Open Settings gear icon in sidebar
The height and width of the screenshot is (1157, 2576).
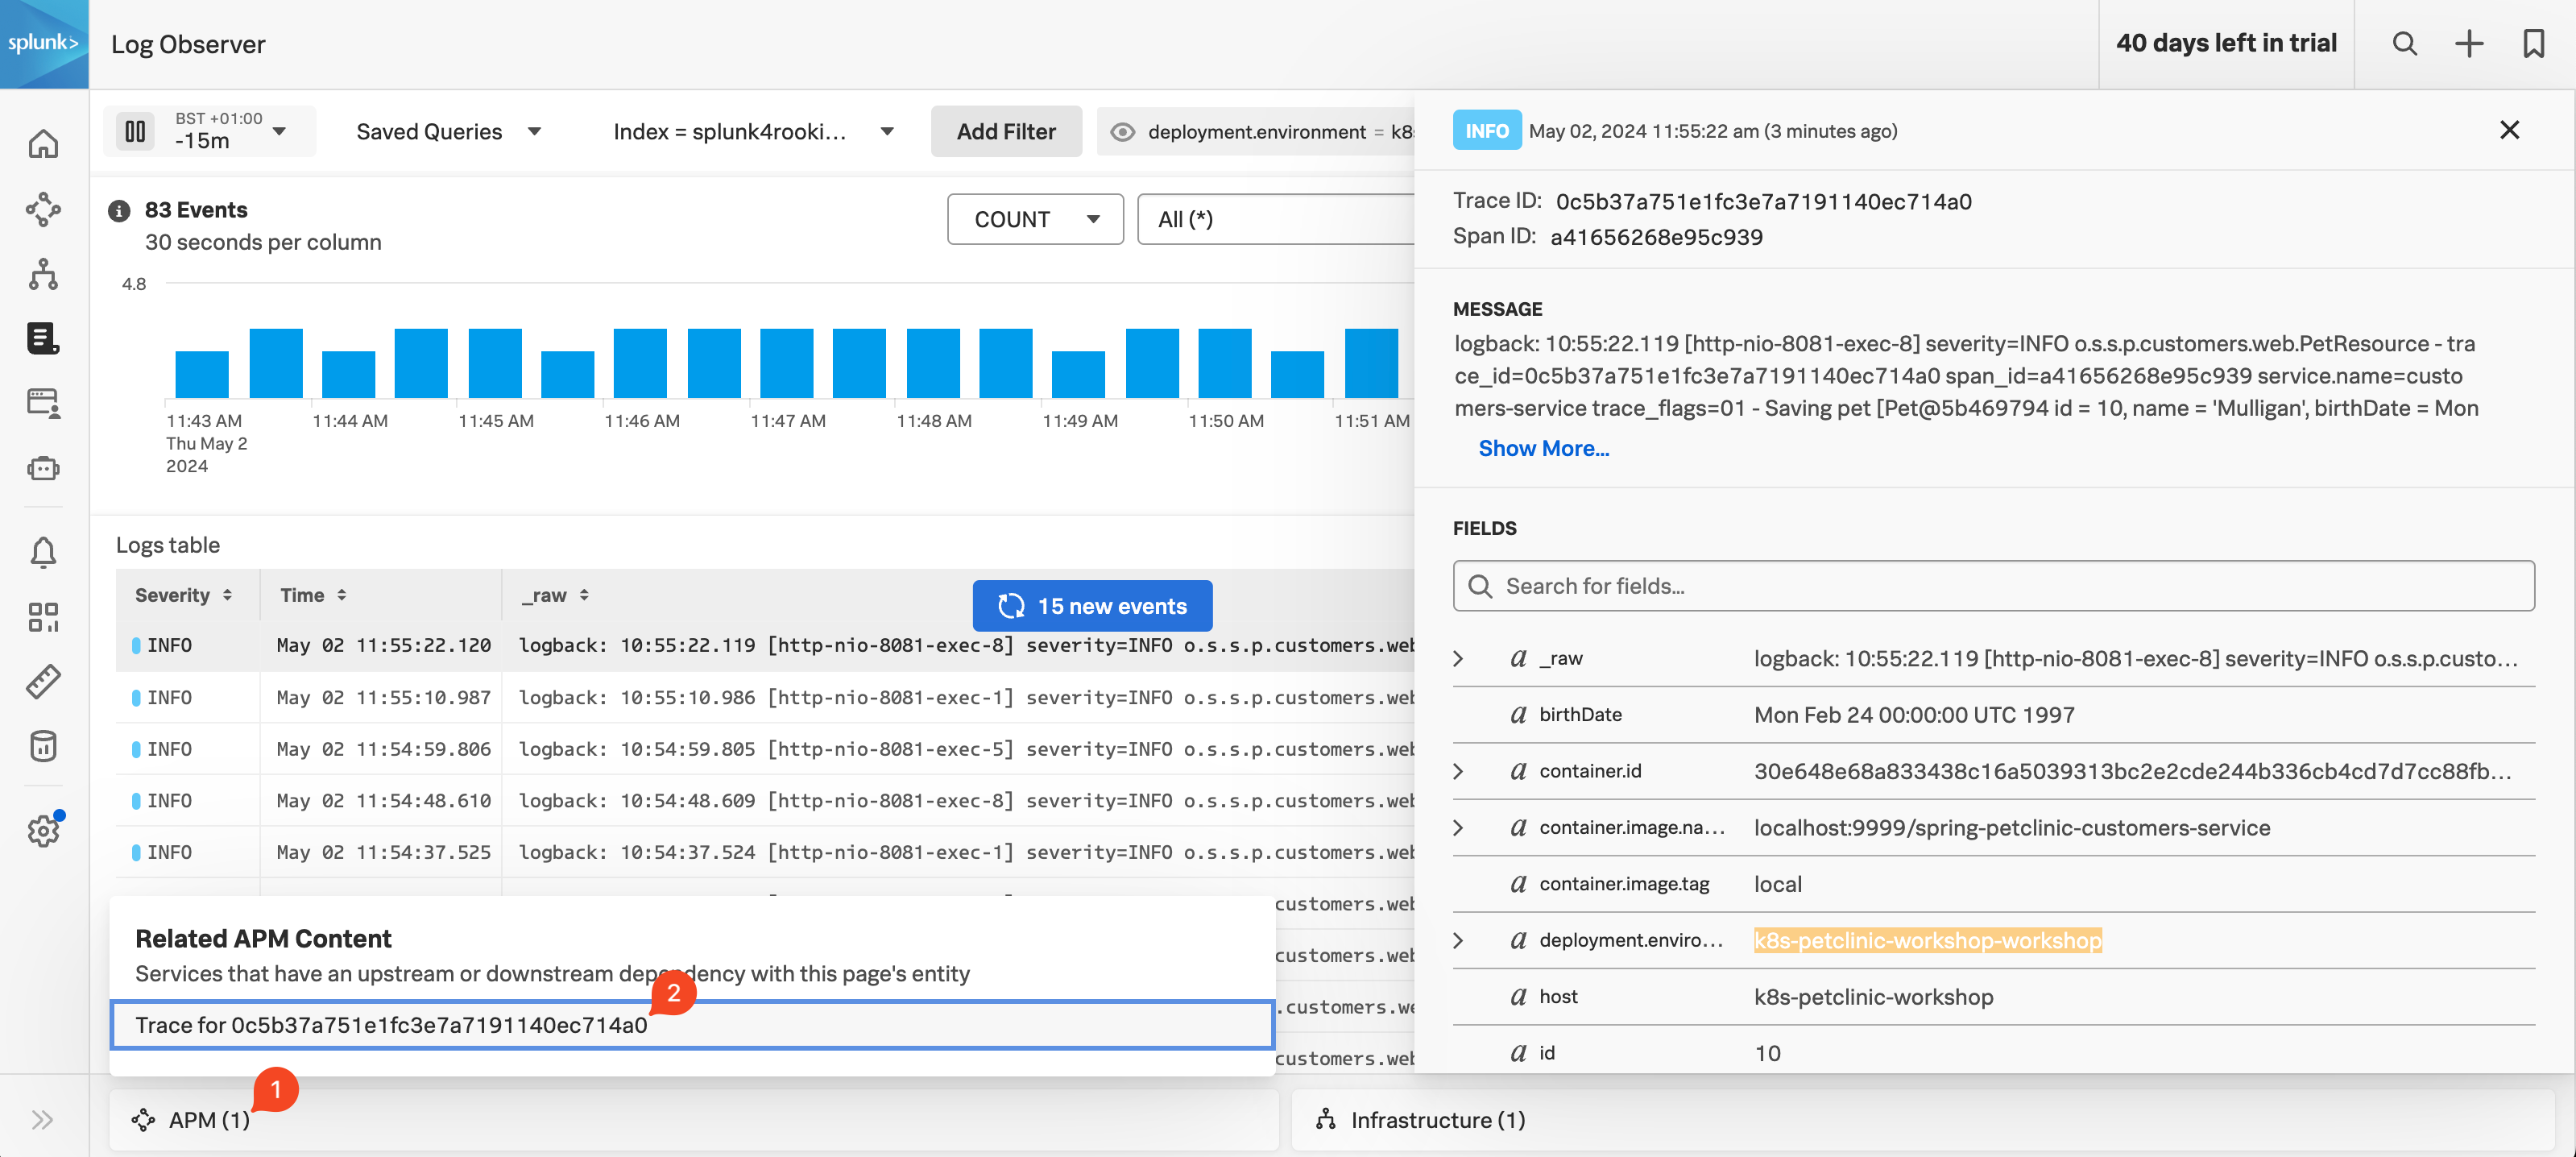pyautogui.click(x=43, y=830)
